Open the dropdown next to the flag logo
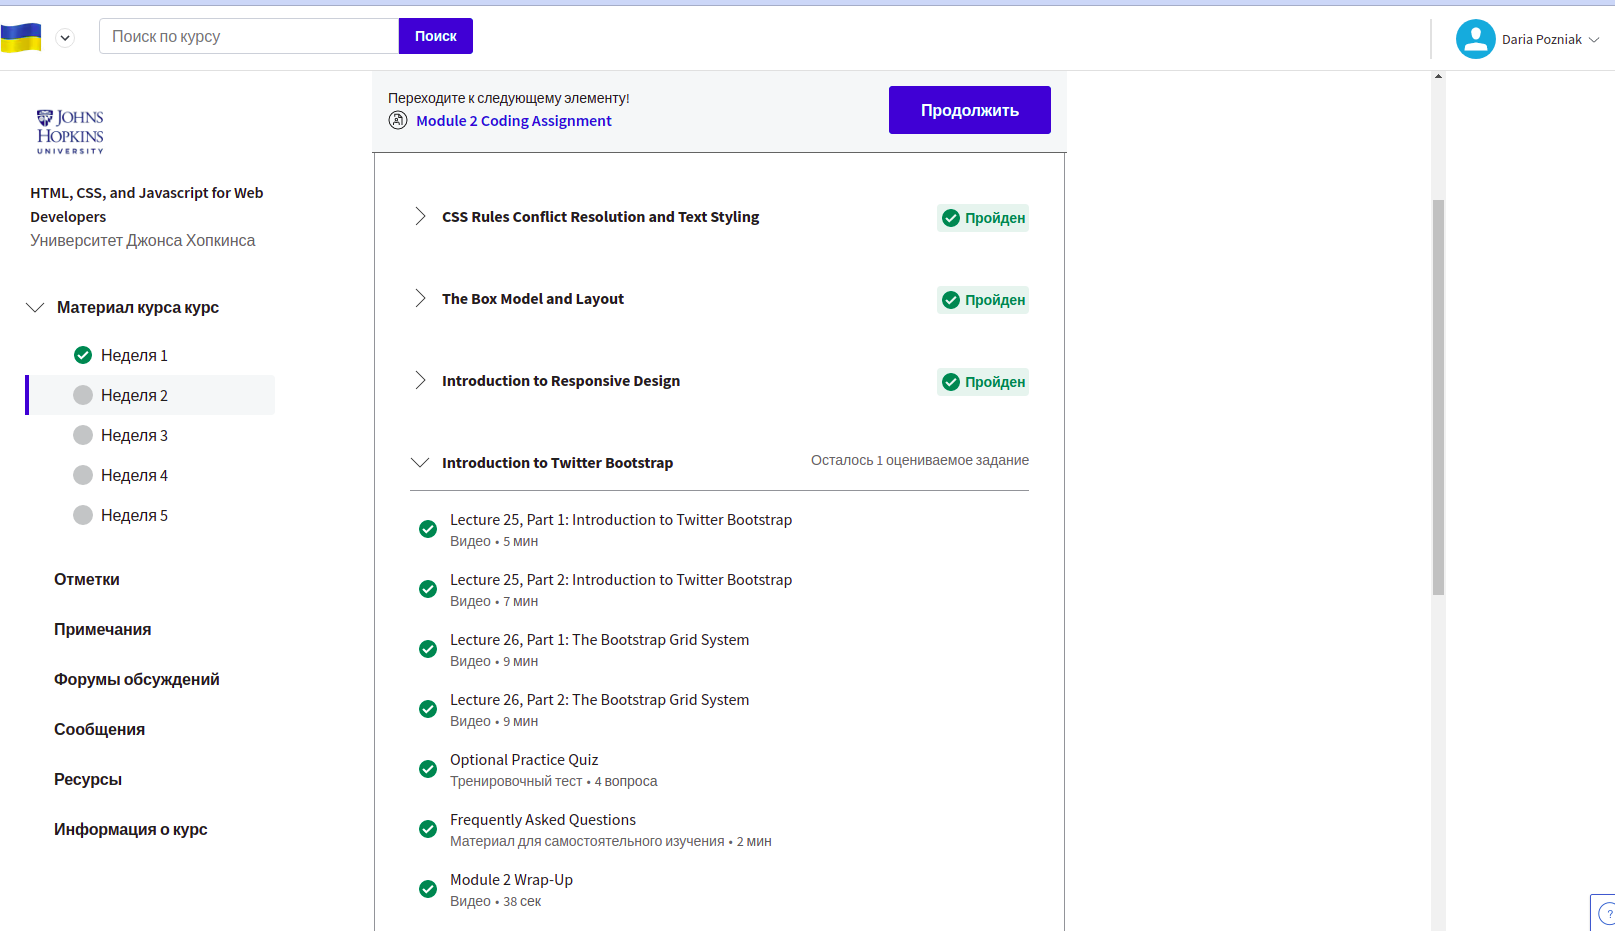1615x931 pixels. (65, 38)
